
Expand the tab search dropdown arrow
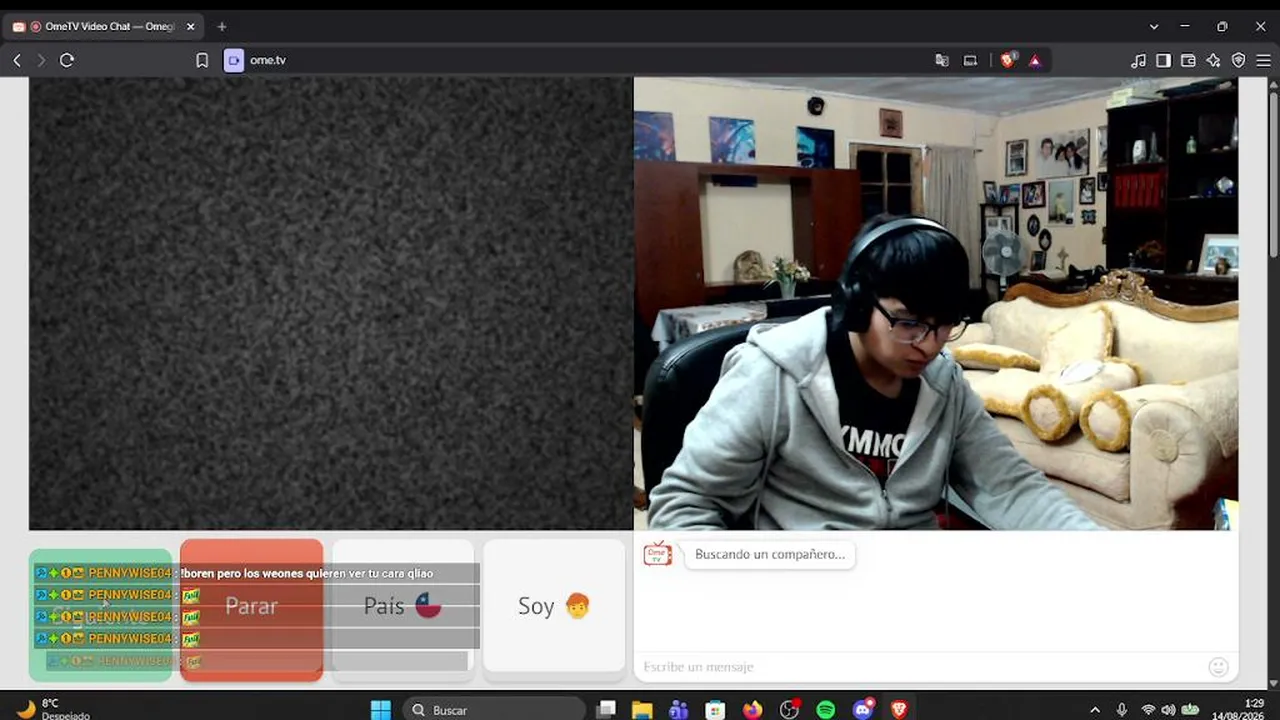(1154, 26)
